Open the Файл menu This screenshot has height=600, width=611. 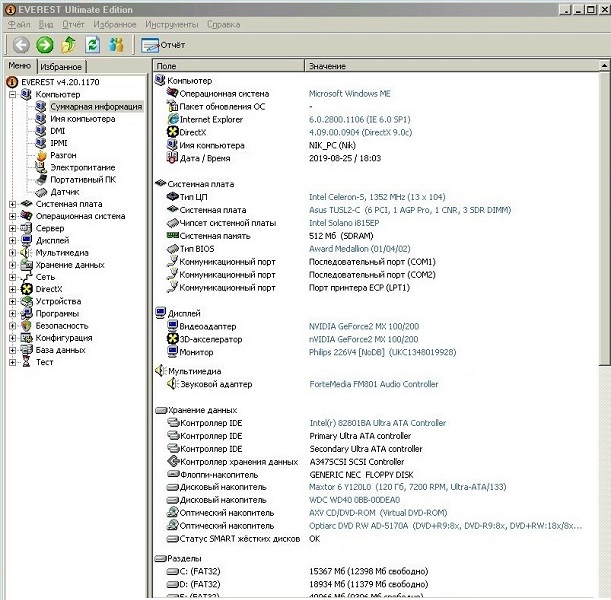(x=19, y=25)
